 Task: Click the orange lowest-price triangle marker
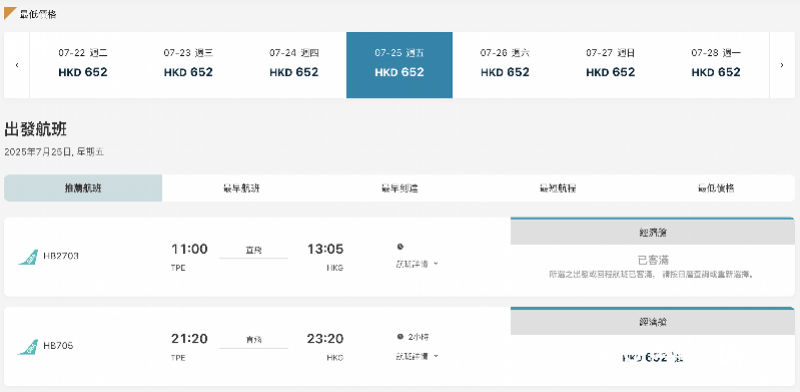click(x=10, y=13)
